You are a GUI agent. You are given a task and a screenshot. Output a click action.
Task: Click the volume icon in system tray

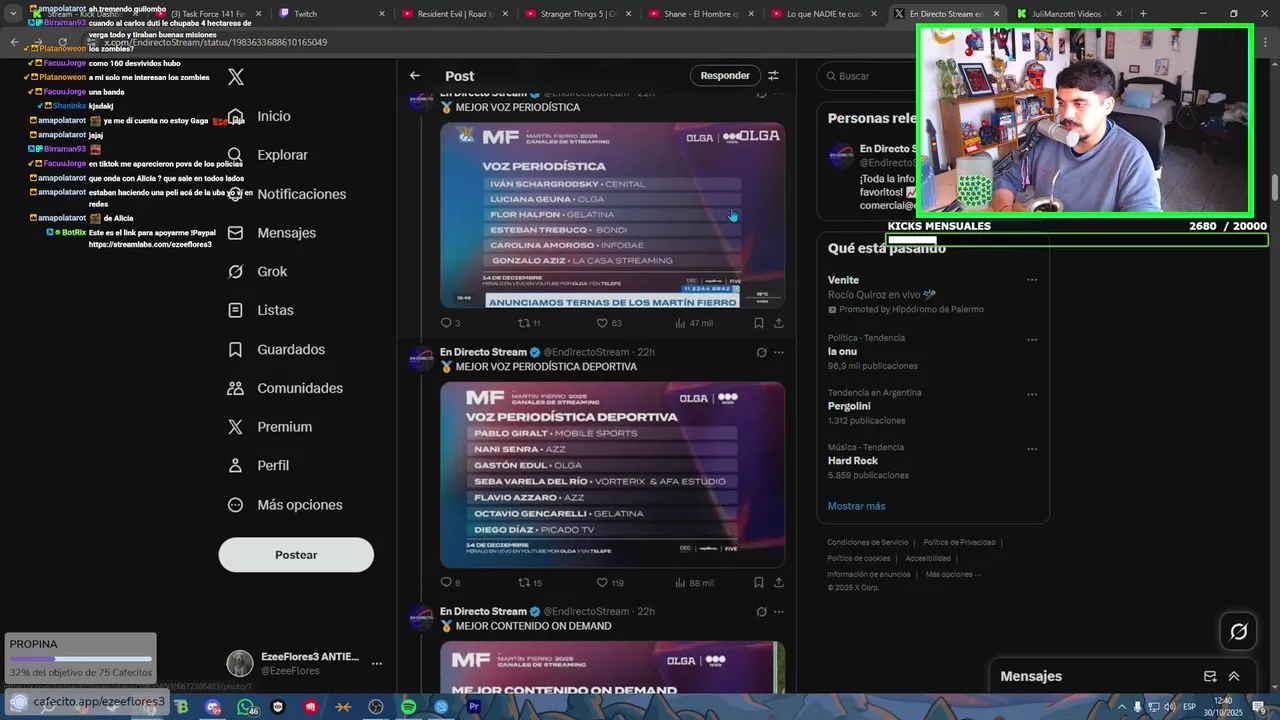point(1169,707)
